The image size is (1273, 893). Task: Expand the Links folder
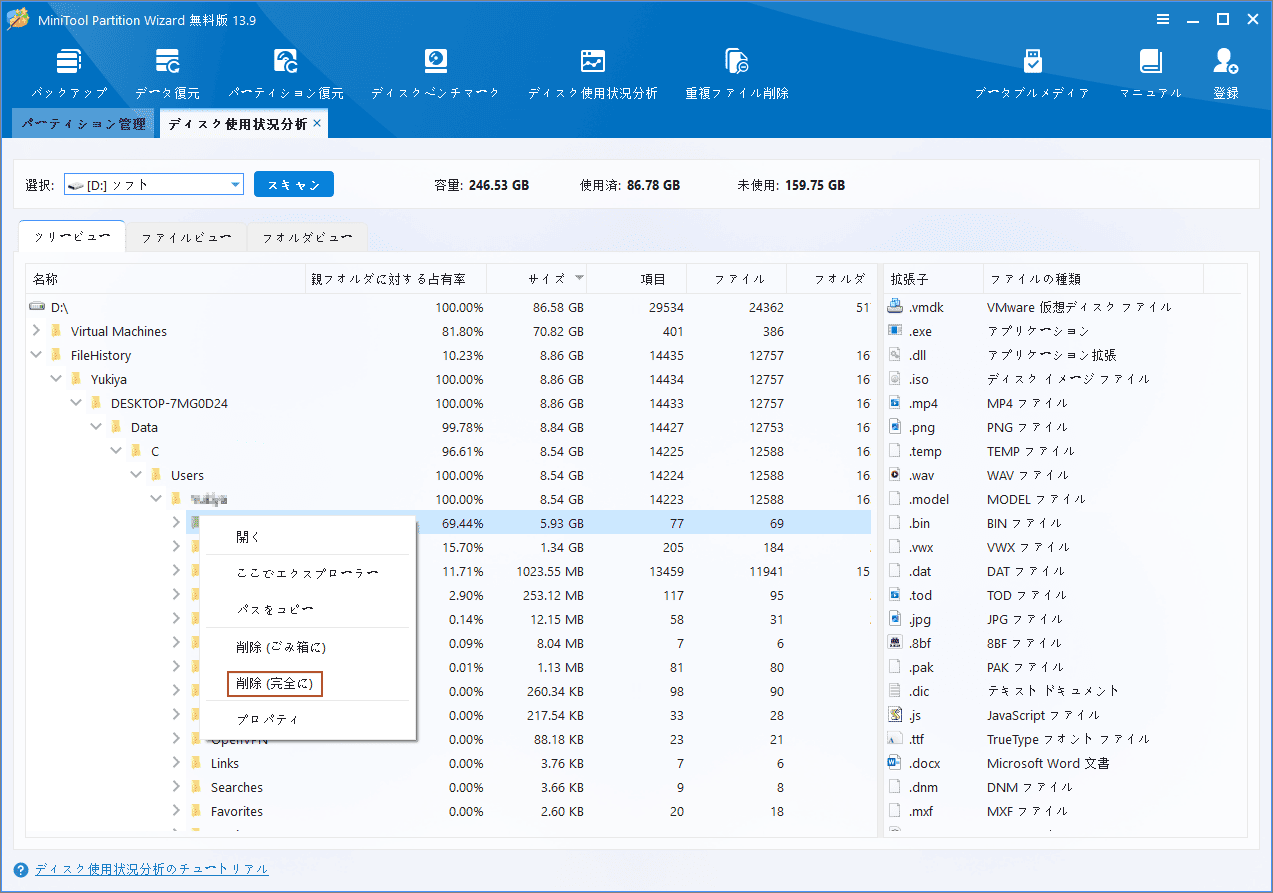point(177,762)
